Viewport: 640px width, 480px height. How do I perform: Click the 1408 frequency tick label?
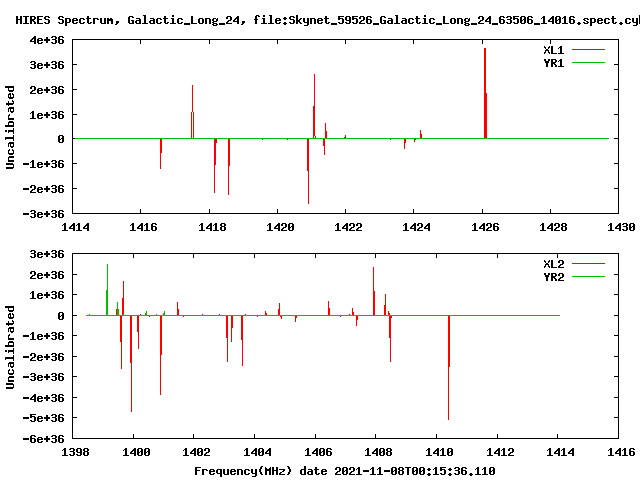pyautogui.click(x=378, y=452)
